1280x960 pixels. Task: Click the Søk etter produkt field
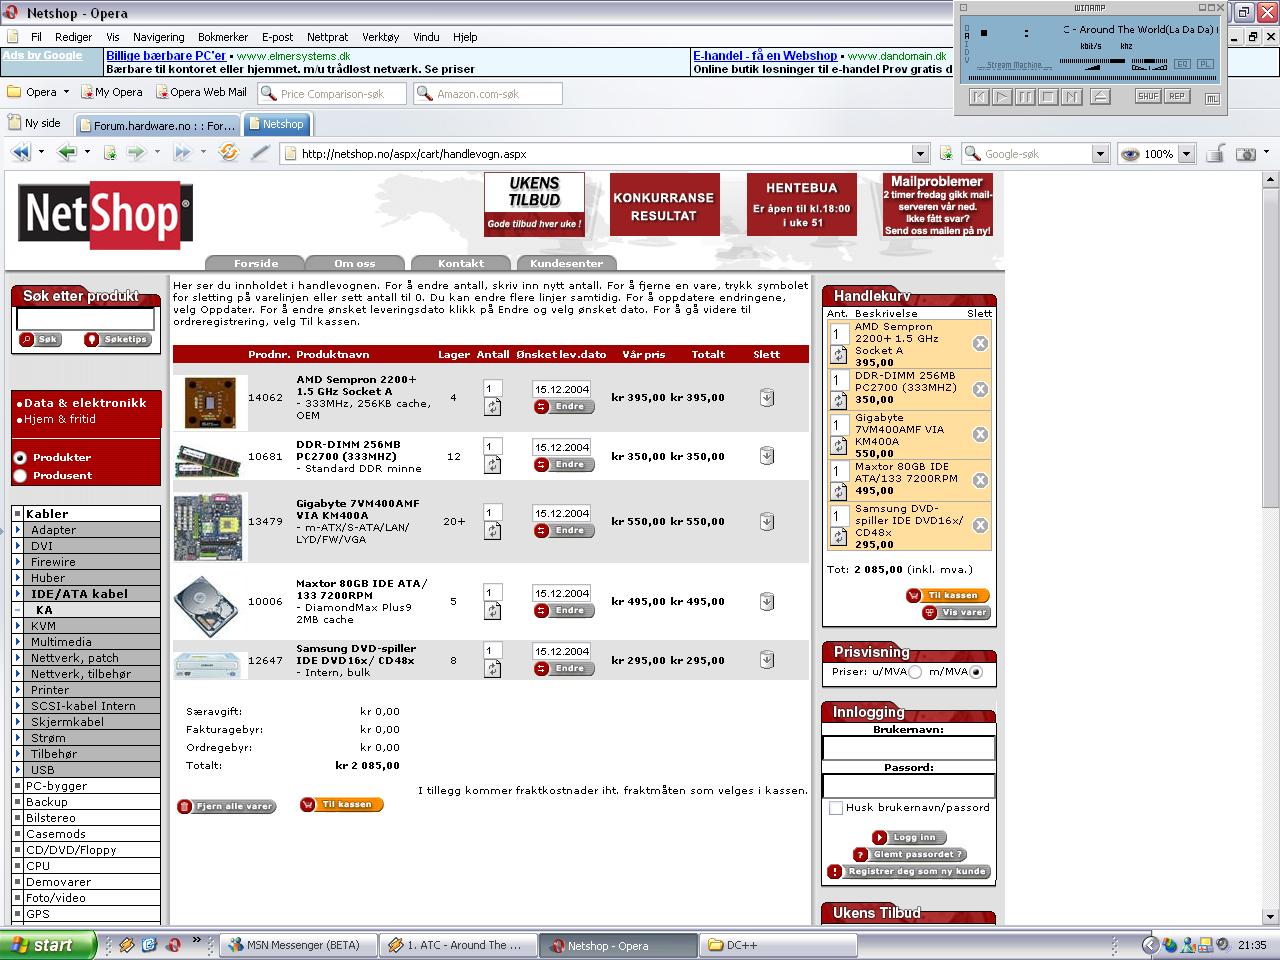point(85,319)
